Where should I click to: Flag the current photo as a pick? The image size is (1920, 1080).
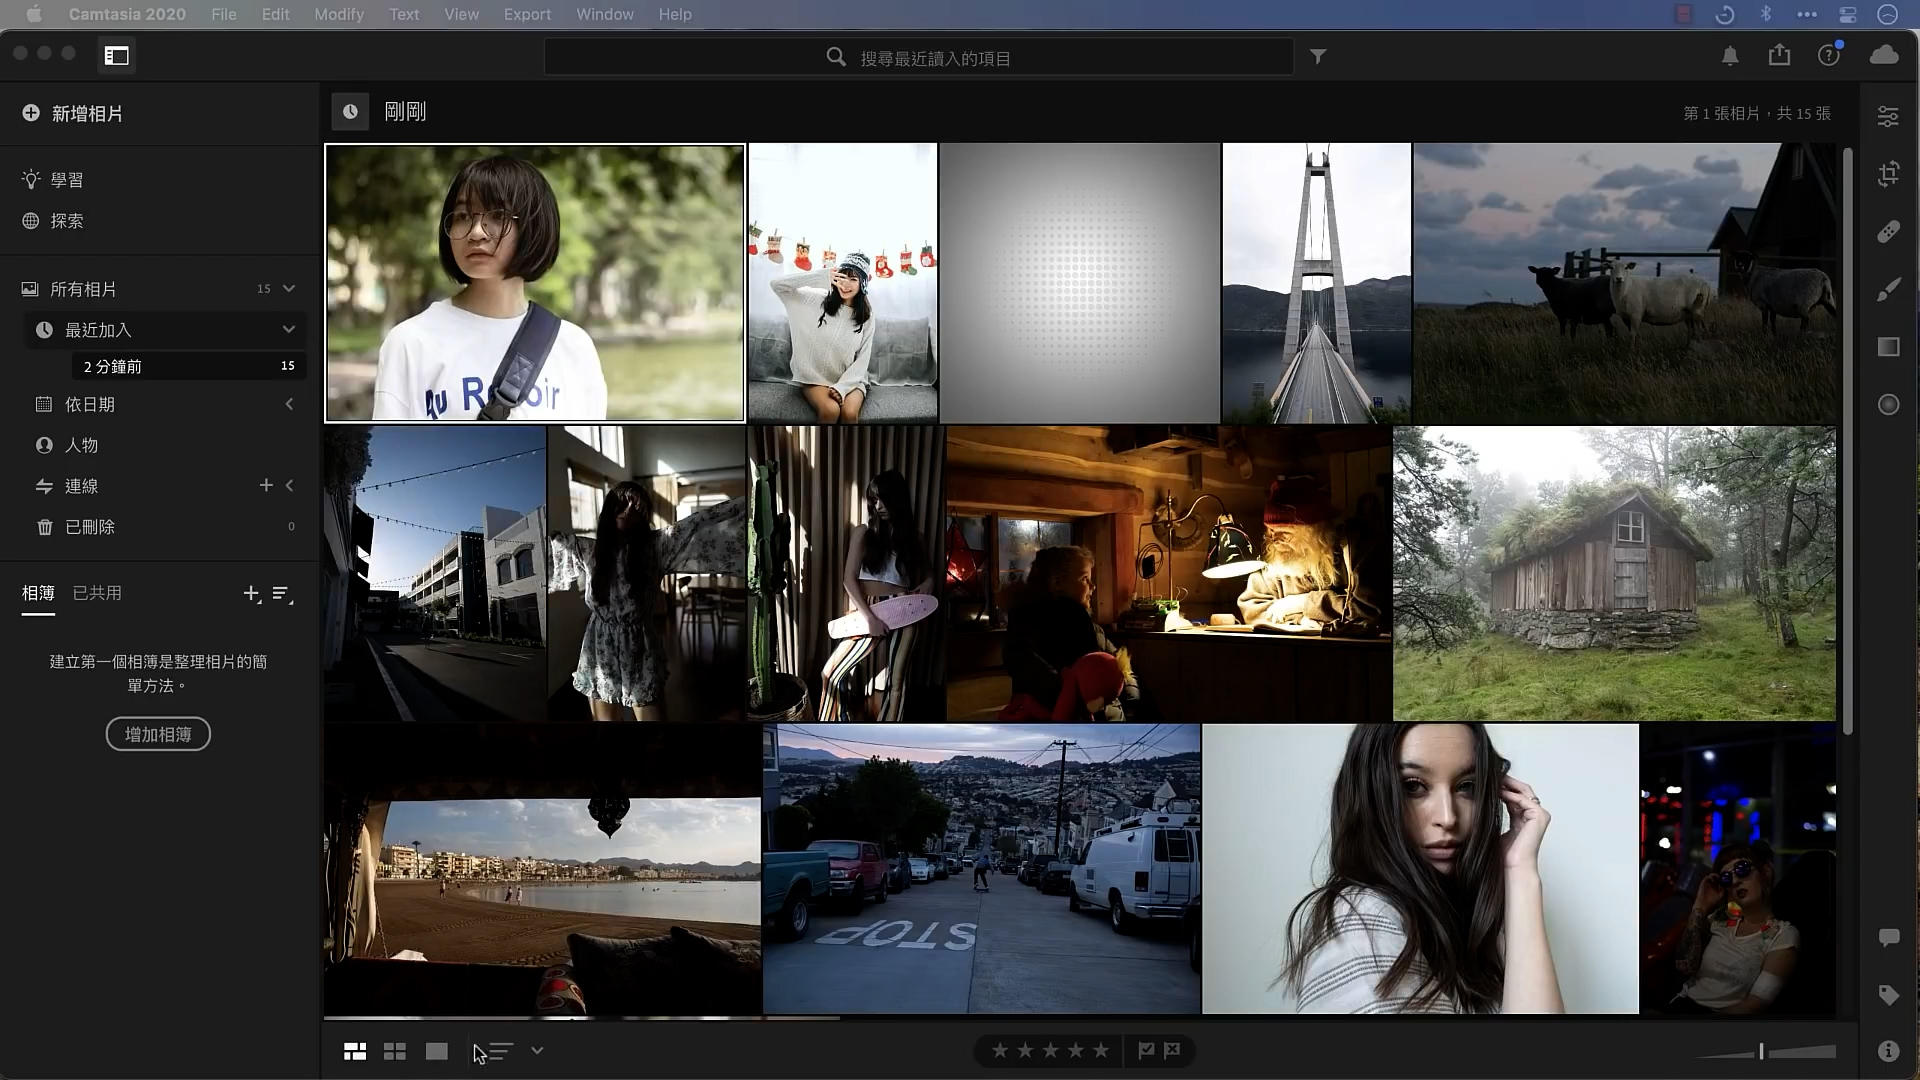1146,1051
